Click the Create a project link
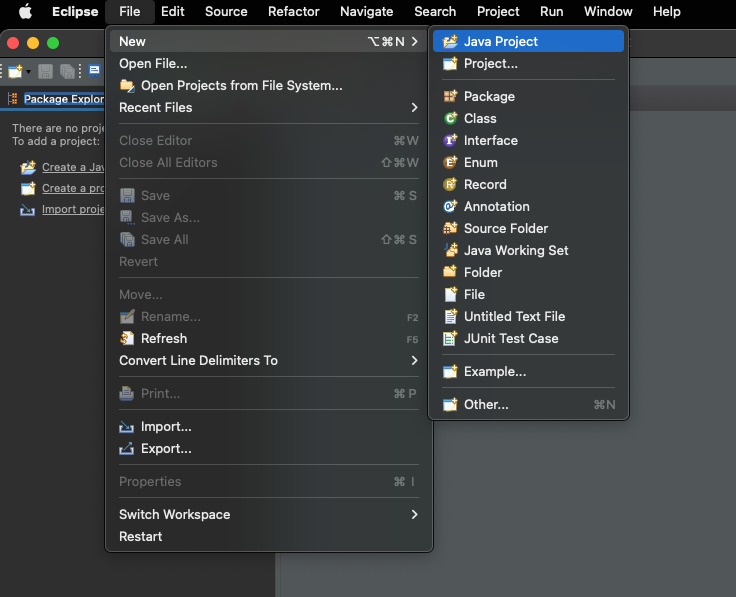Viewport: 736px width, 597px height. pyautogui.click(x=73, y=188)
